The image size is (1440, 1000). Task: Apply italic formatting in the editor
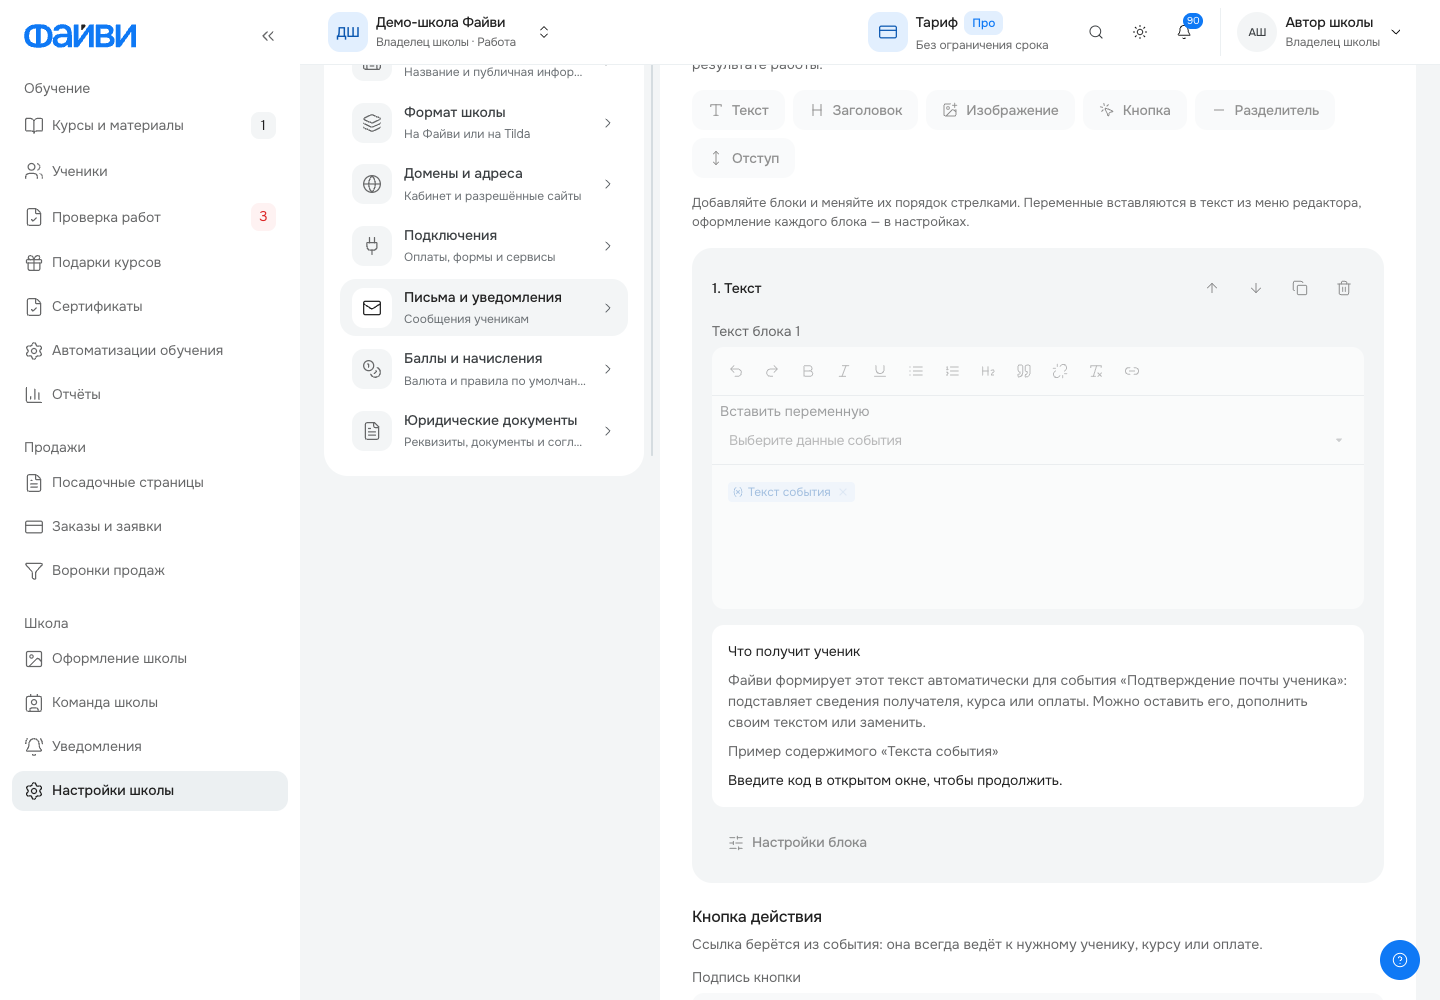(844, 371)
